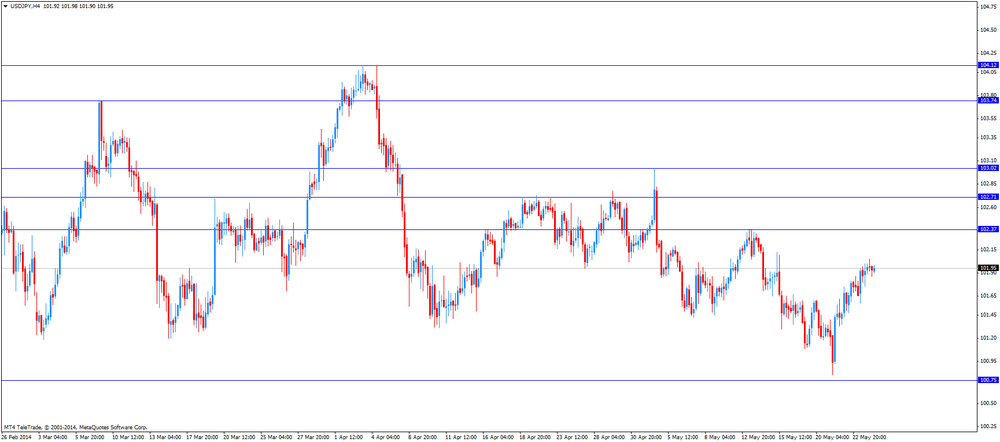This screenshot has height=442, width=1000.
Task: Click the 18 Apr 20:00 time label
Action: pos(535,438)
